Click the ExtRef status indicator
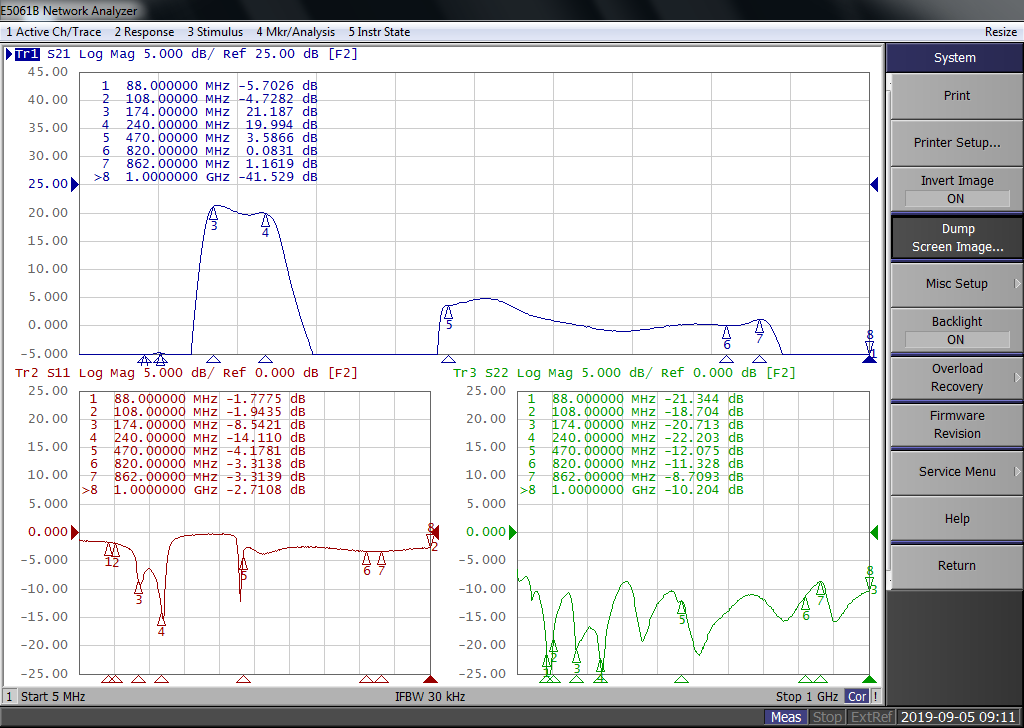This screenshot has height=728, width=1024. click(x=871, y=718)
